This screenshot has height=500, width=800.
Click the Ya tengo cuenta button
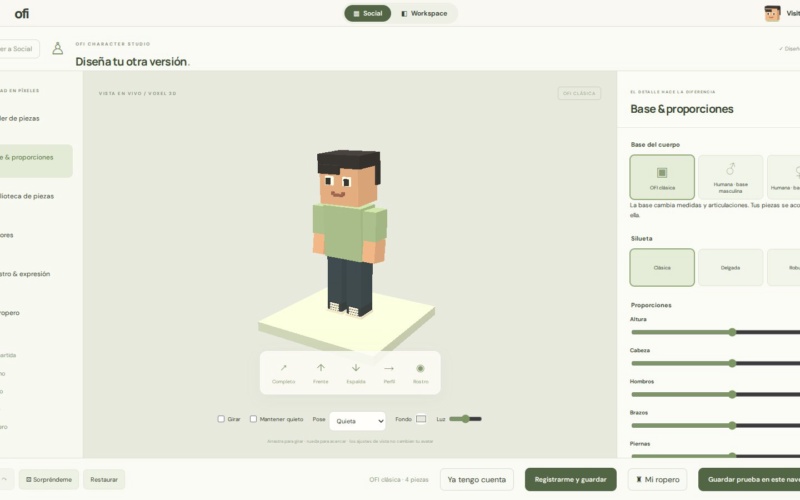pyautogui.click(x=477, y=480)
